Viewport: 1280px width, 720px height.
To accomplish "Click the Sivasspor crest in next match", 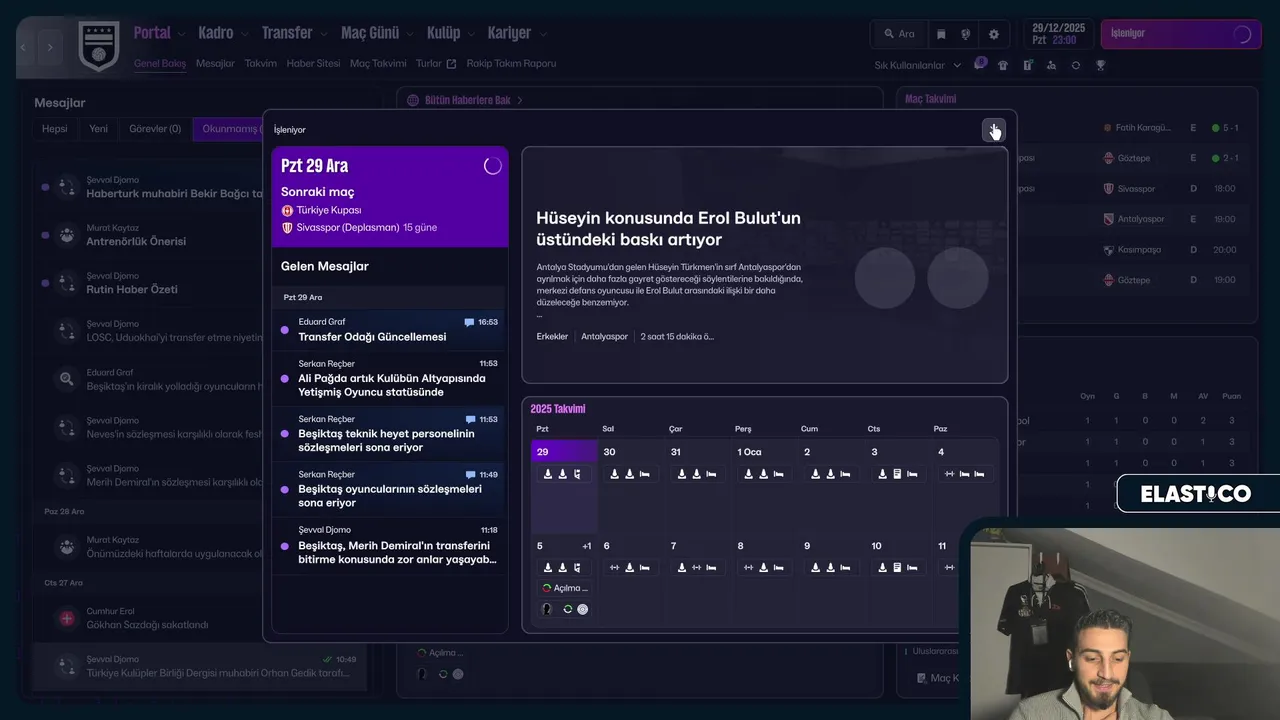I will (287, 227).
